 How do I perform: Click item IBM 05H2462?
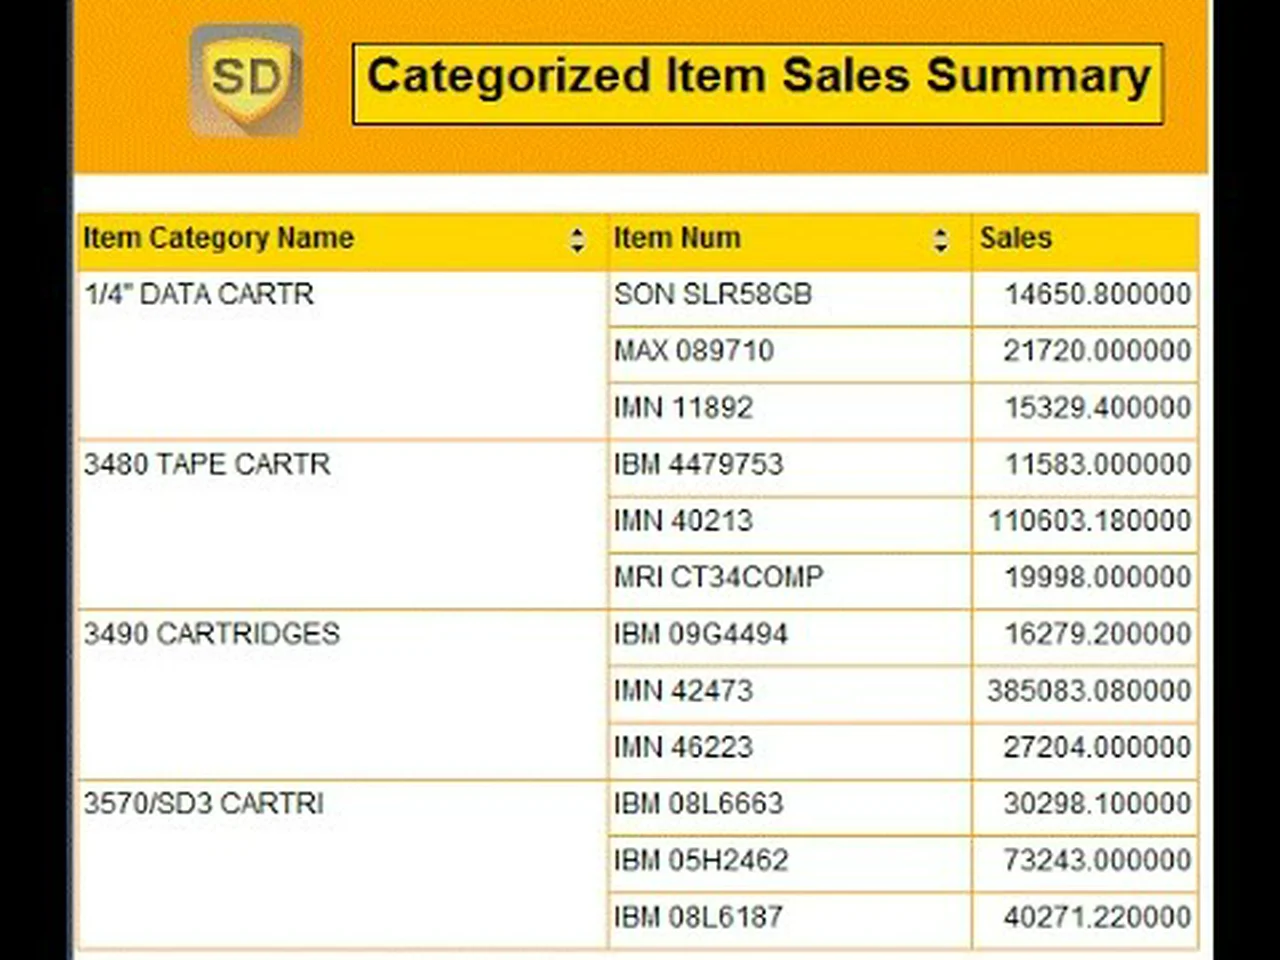(701, 860)
